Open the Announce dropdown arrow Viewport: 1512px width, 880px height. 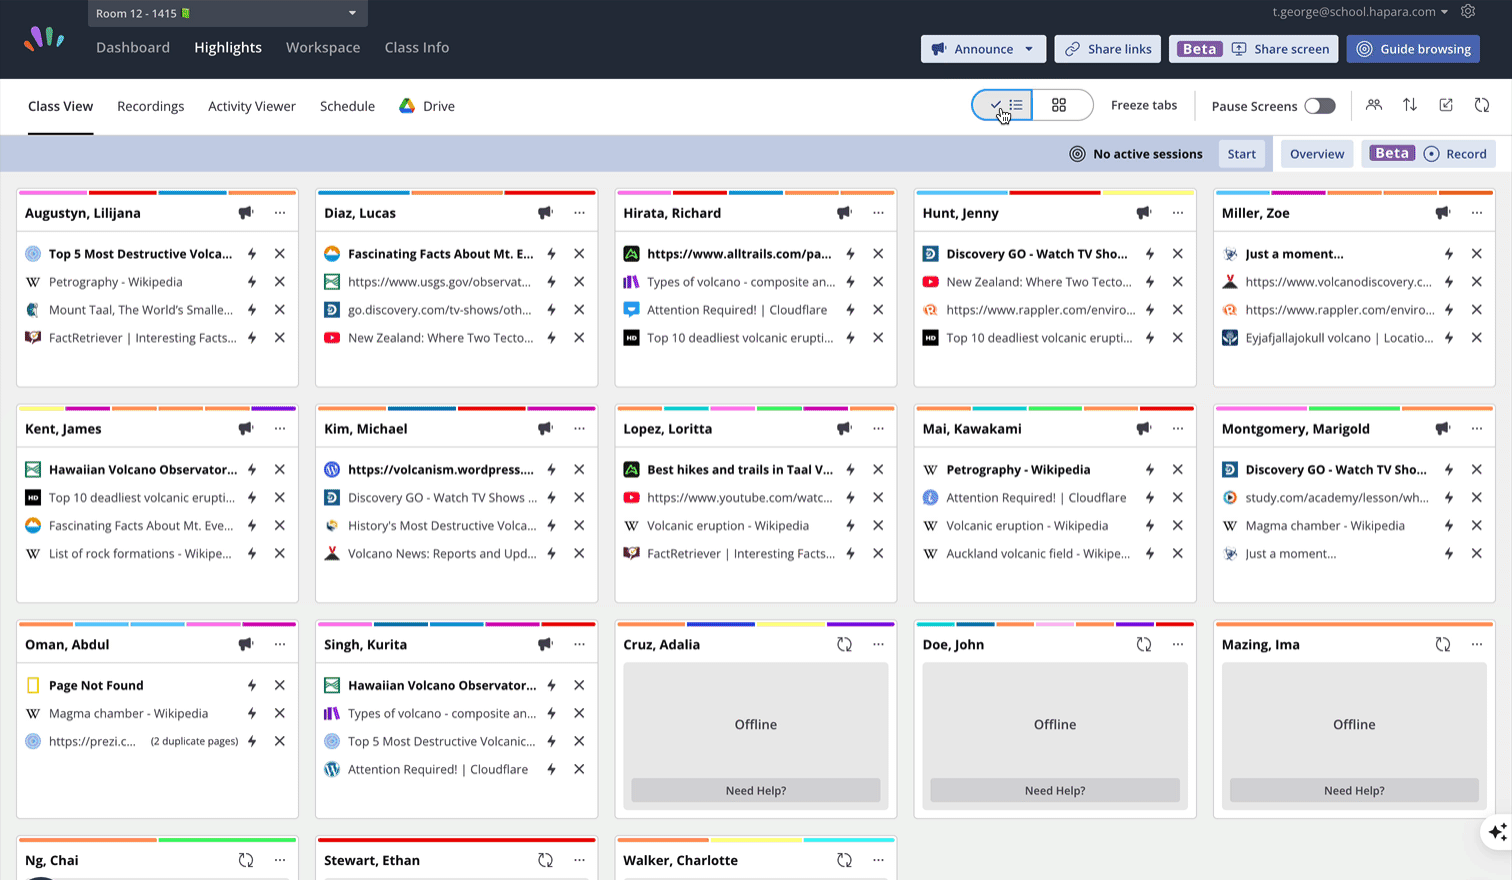(x=1029, y=49)
